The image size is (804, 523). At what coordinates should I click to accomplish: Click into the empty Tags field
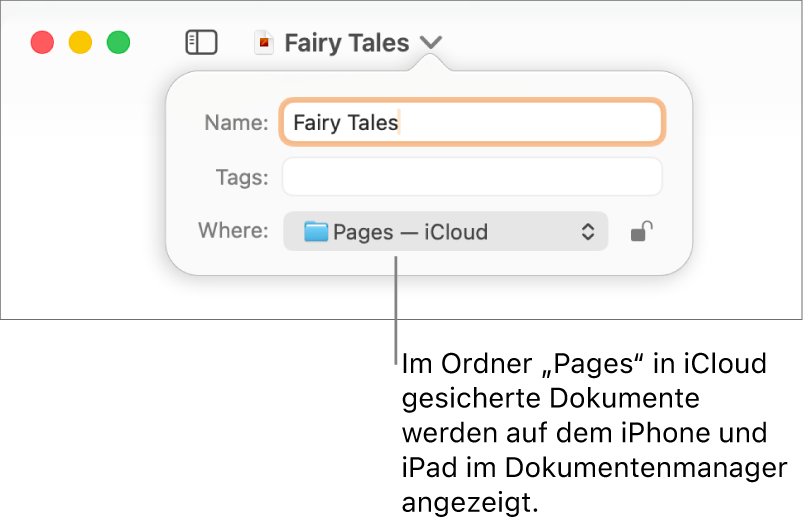click(472, 177)
